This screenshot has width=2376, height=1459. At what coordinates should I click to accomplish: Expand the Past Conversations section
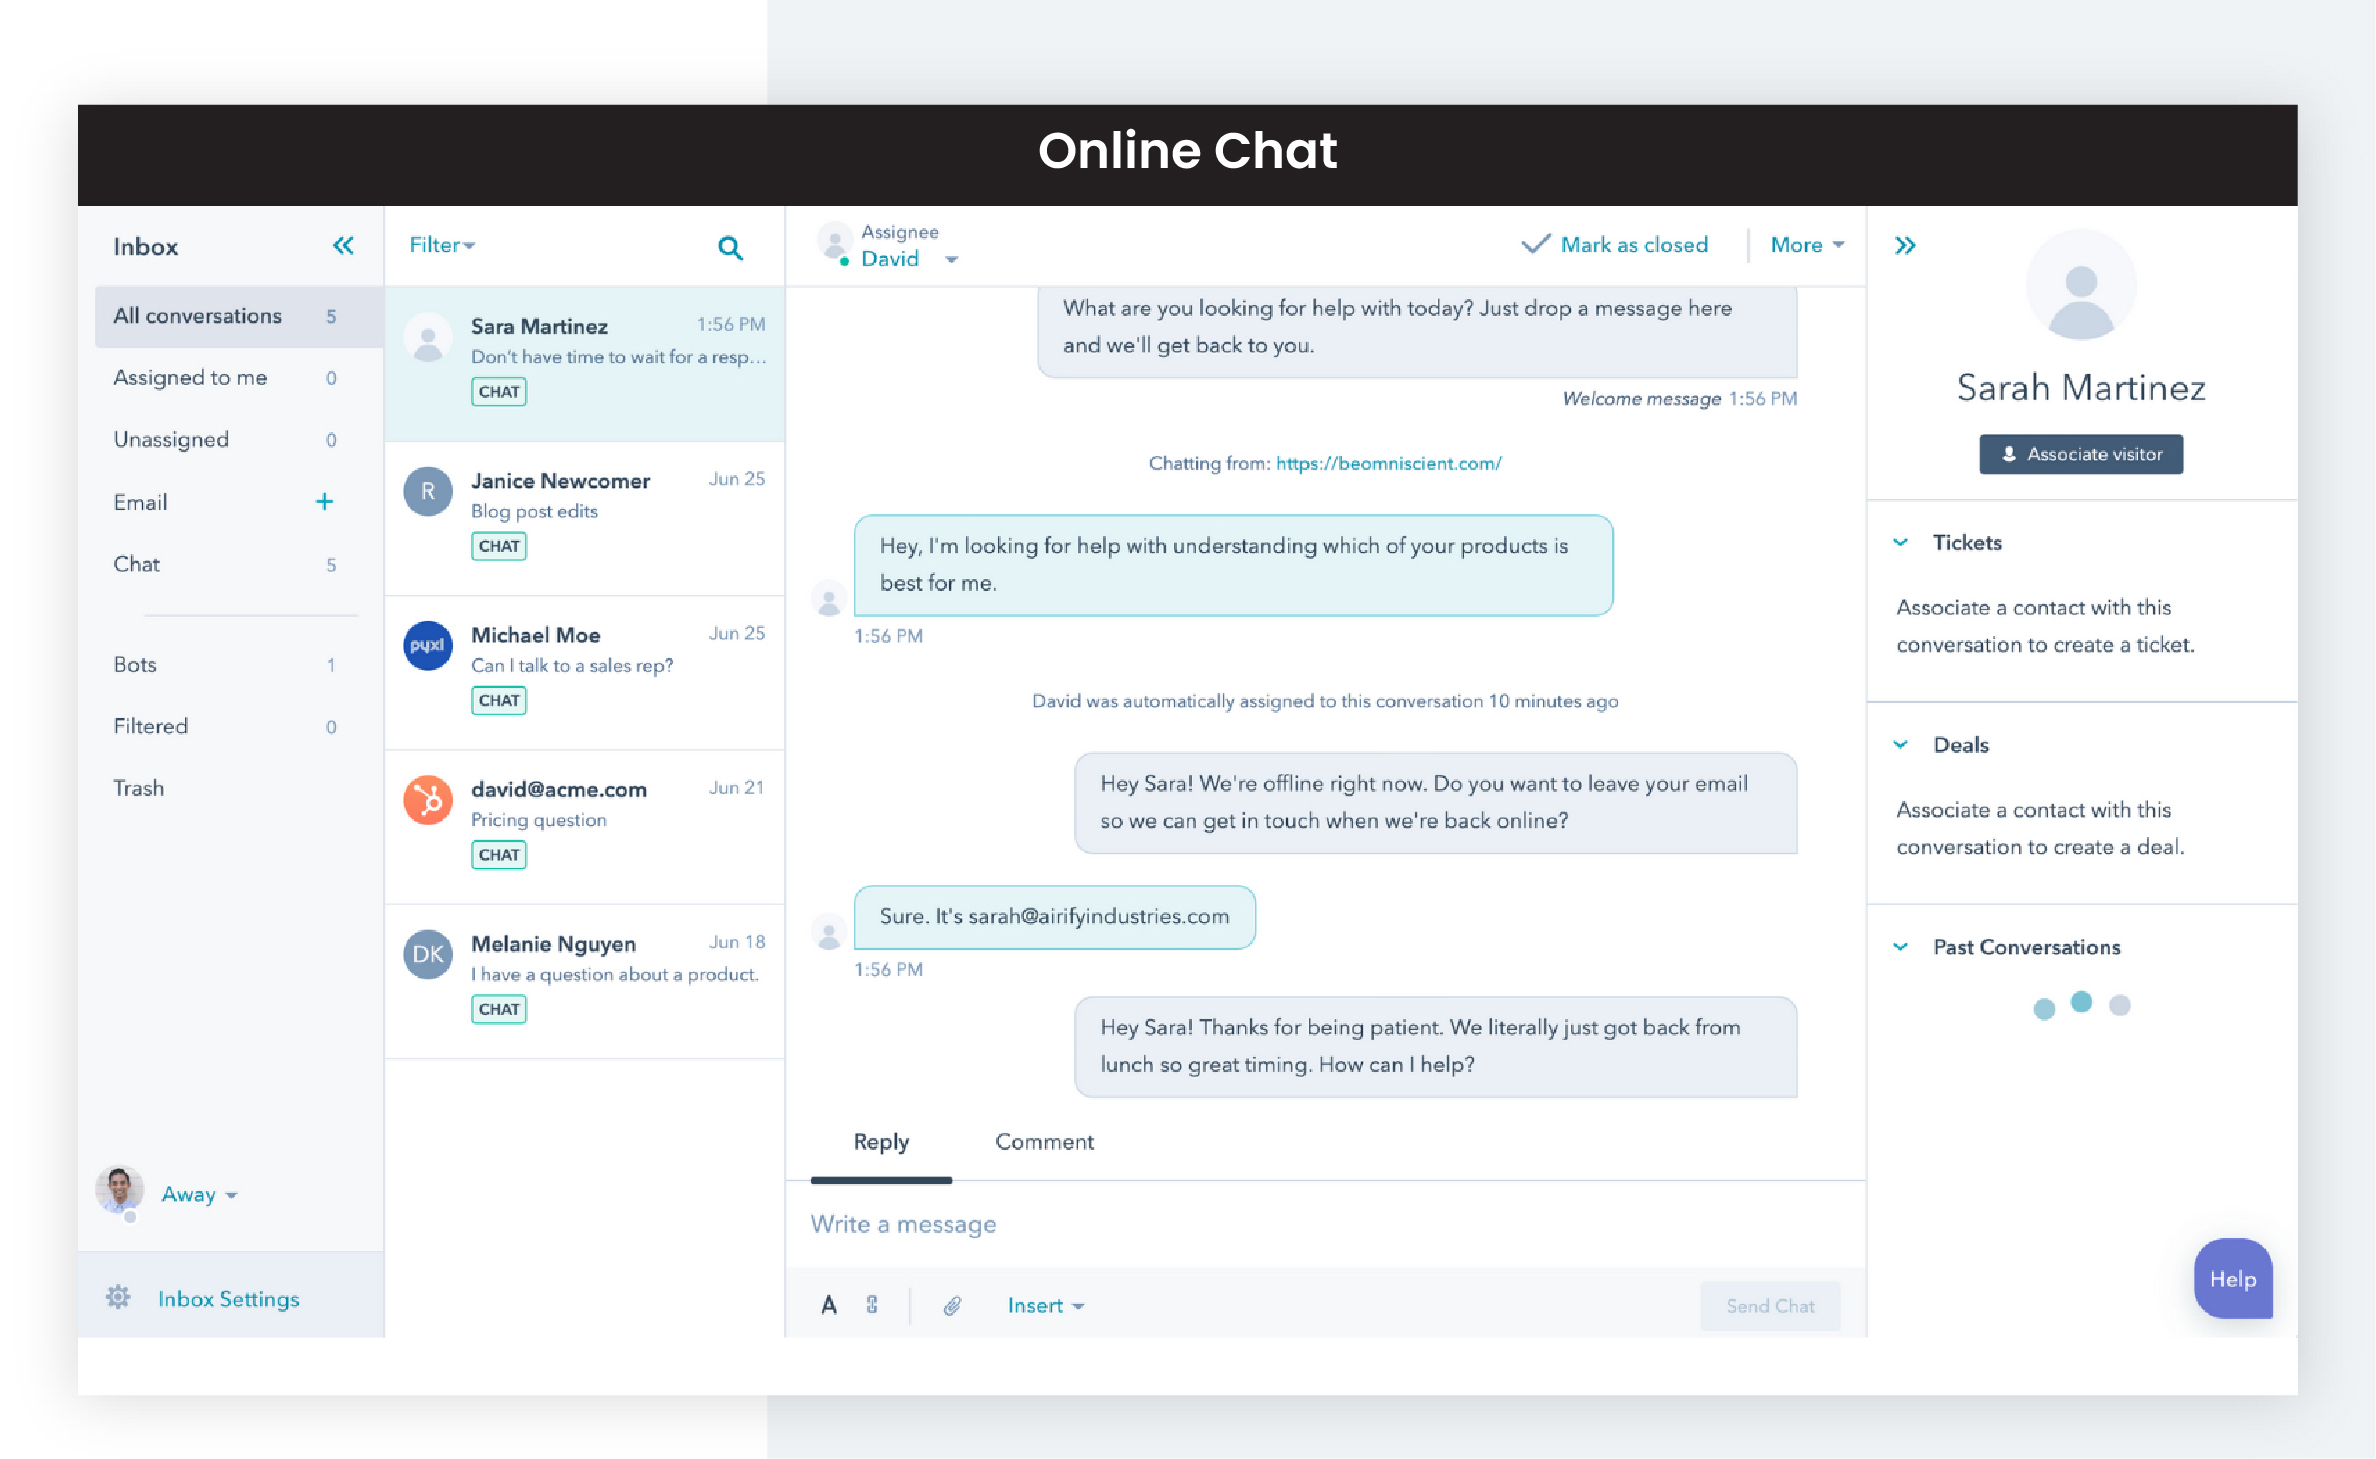pos(1901,946)
